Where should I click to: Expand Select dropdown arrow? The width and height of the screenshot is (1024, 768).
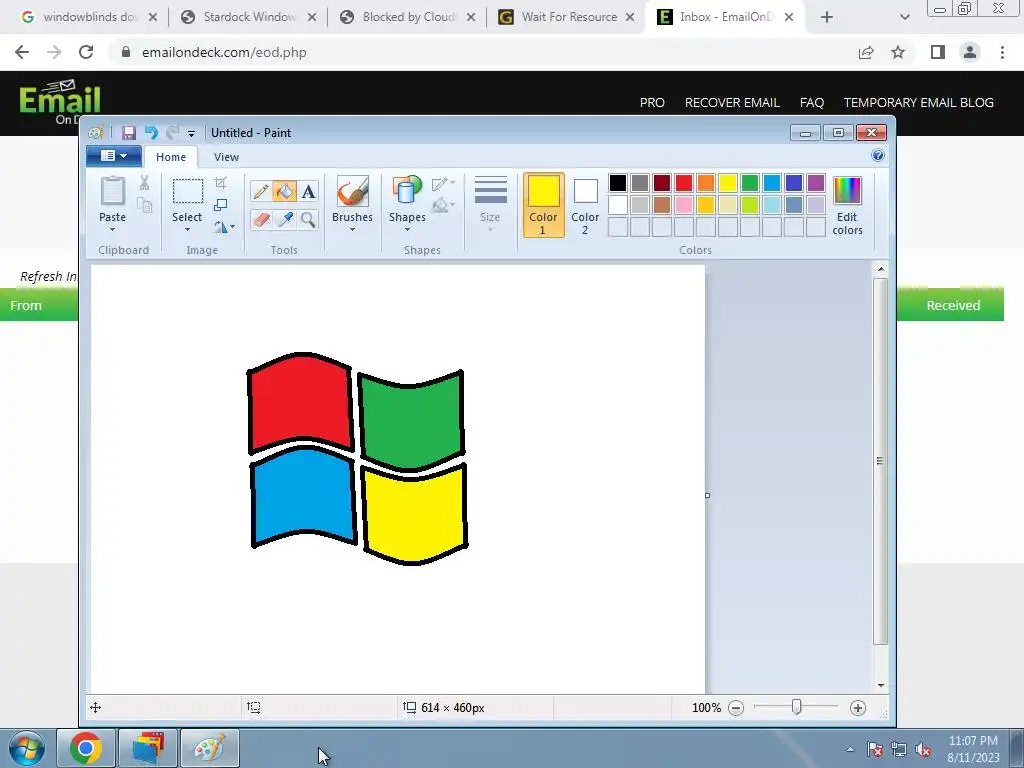[x=187, y=229]
